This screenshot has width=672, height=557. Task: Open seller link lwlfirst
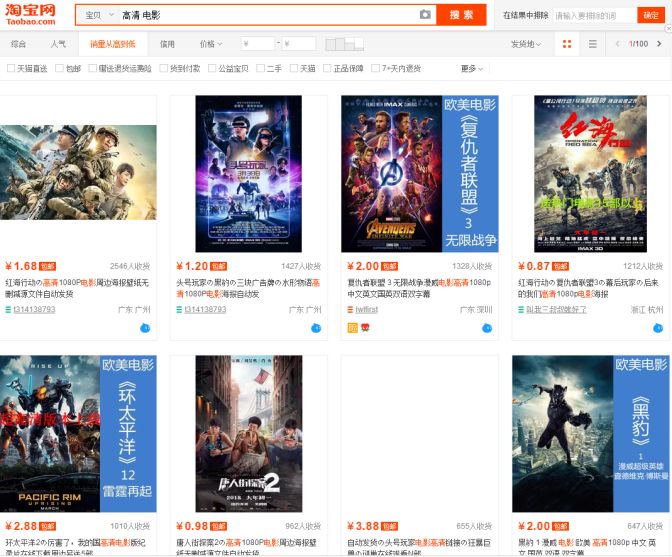click(366, 309)
